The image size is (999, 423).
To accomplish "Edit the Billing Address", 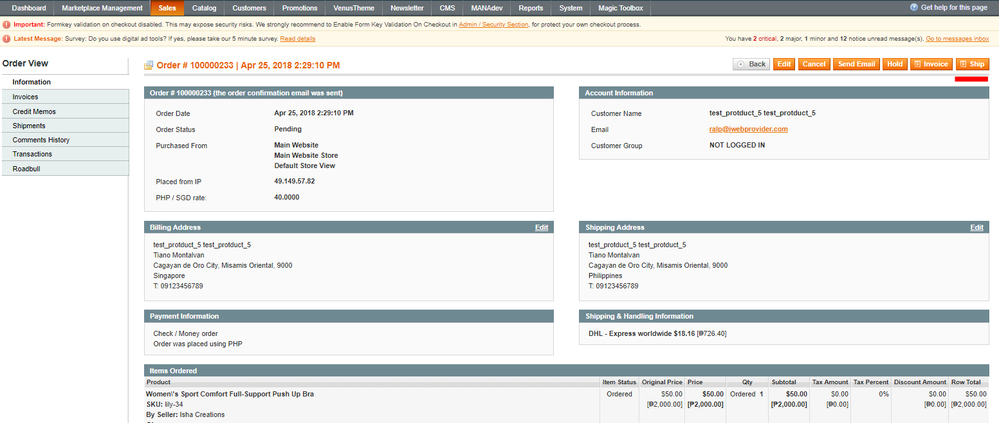I will pos(541,227).
